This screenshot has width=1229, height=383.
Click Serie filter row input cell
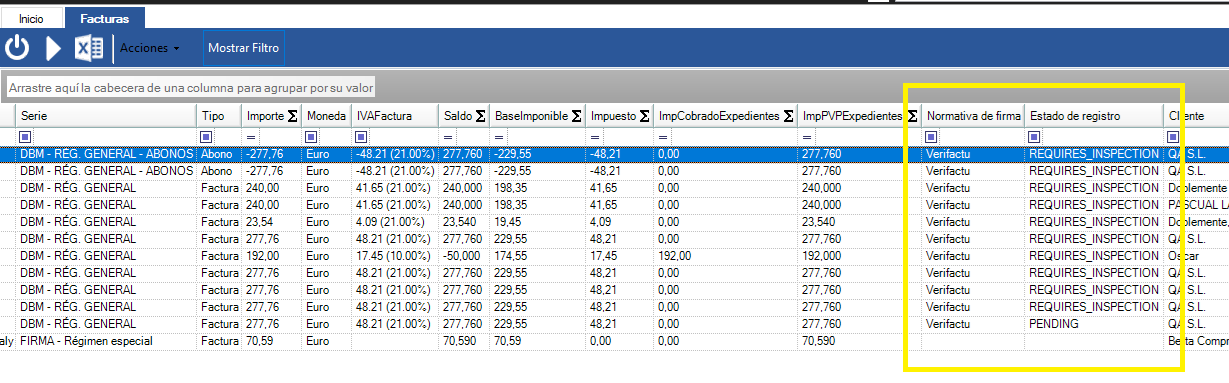(x=114, y=137)
